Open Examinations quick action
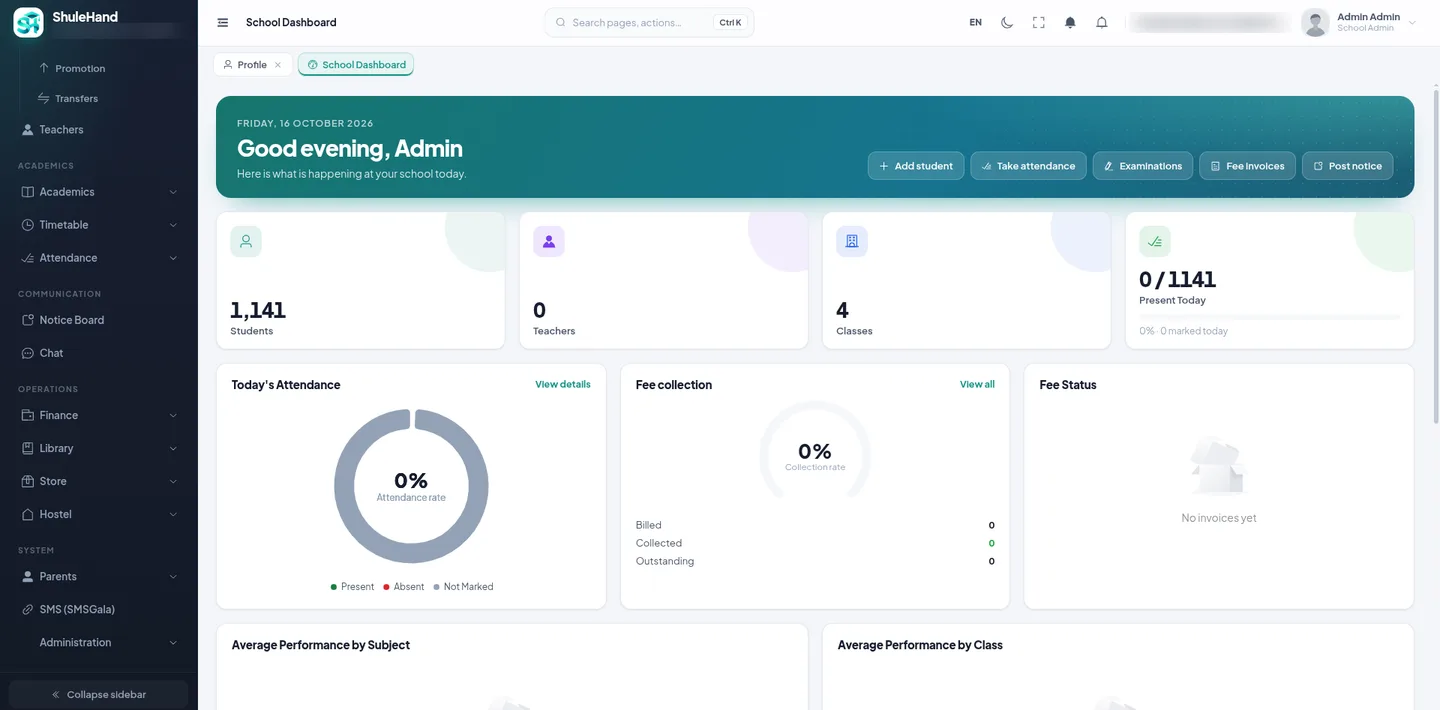This screenshot has width=1440, height=710. [x=1143, y=166]
